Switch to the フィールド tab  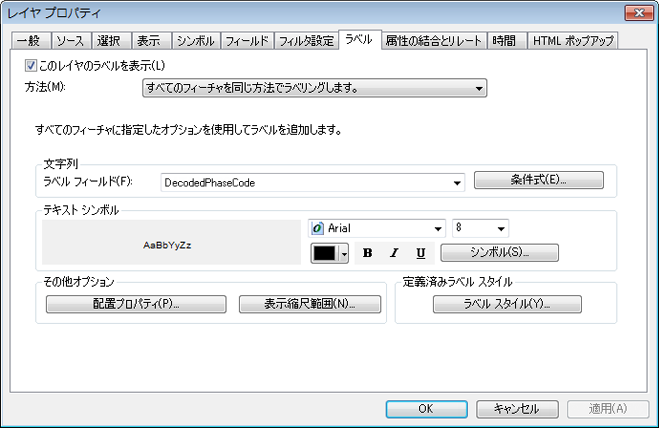(247, 41)
